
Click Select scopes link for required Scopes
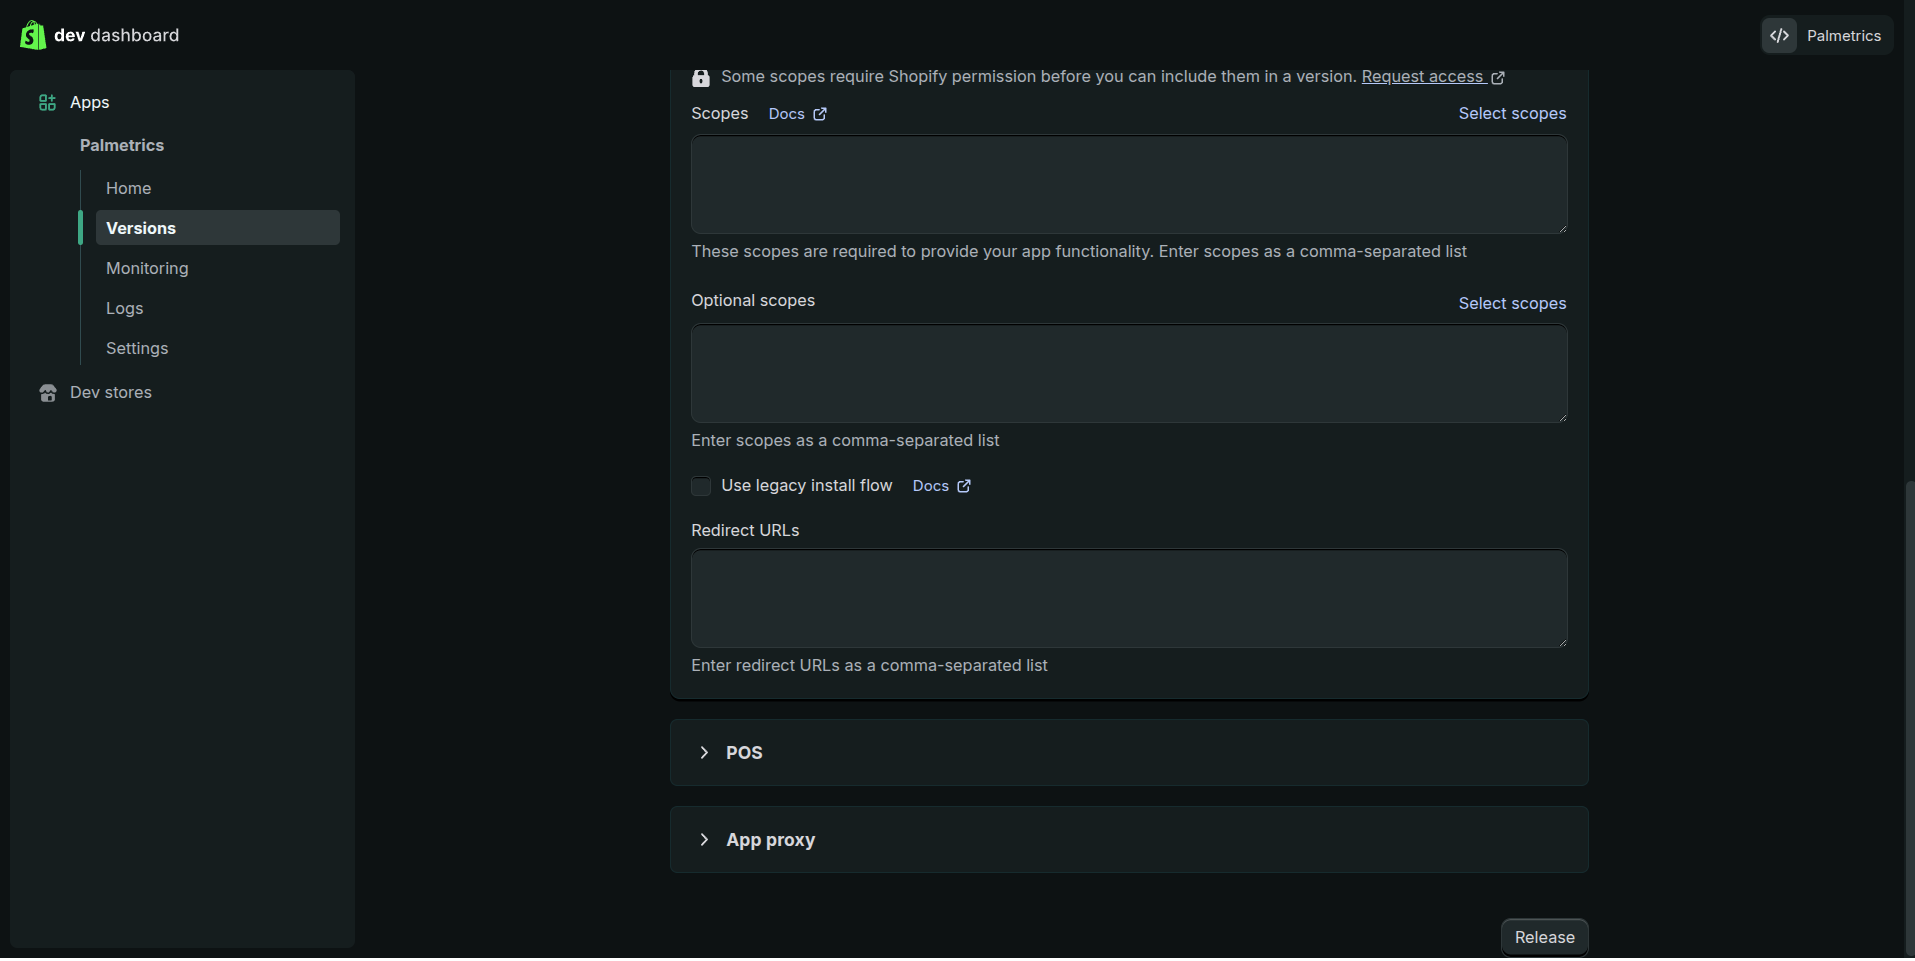pos(1511,114)
